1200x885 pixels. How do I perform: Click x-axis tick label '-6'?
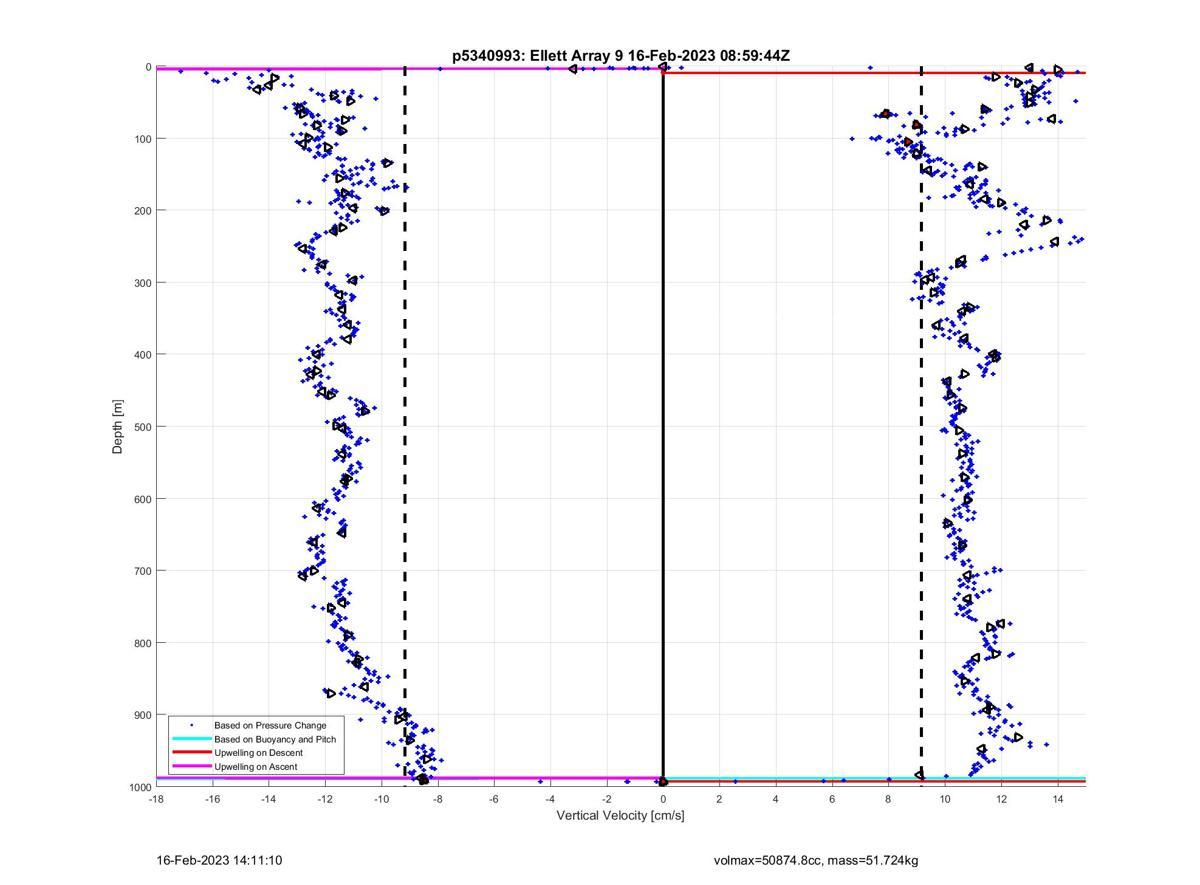pyautogui.click(x=494, y=798)
